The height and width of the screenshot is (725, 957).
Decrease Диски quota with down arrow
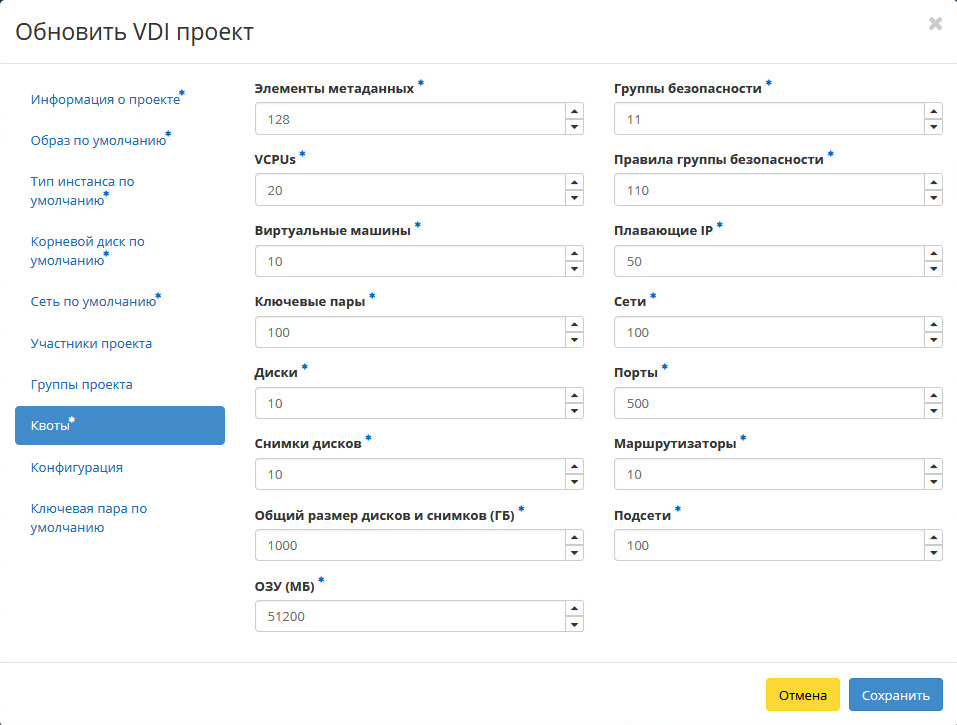click(574, 411)
